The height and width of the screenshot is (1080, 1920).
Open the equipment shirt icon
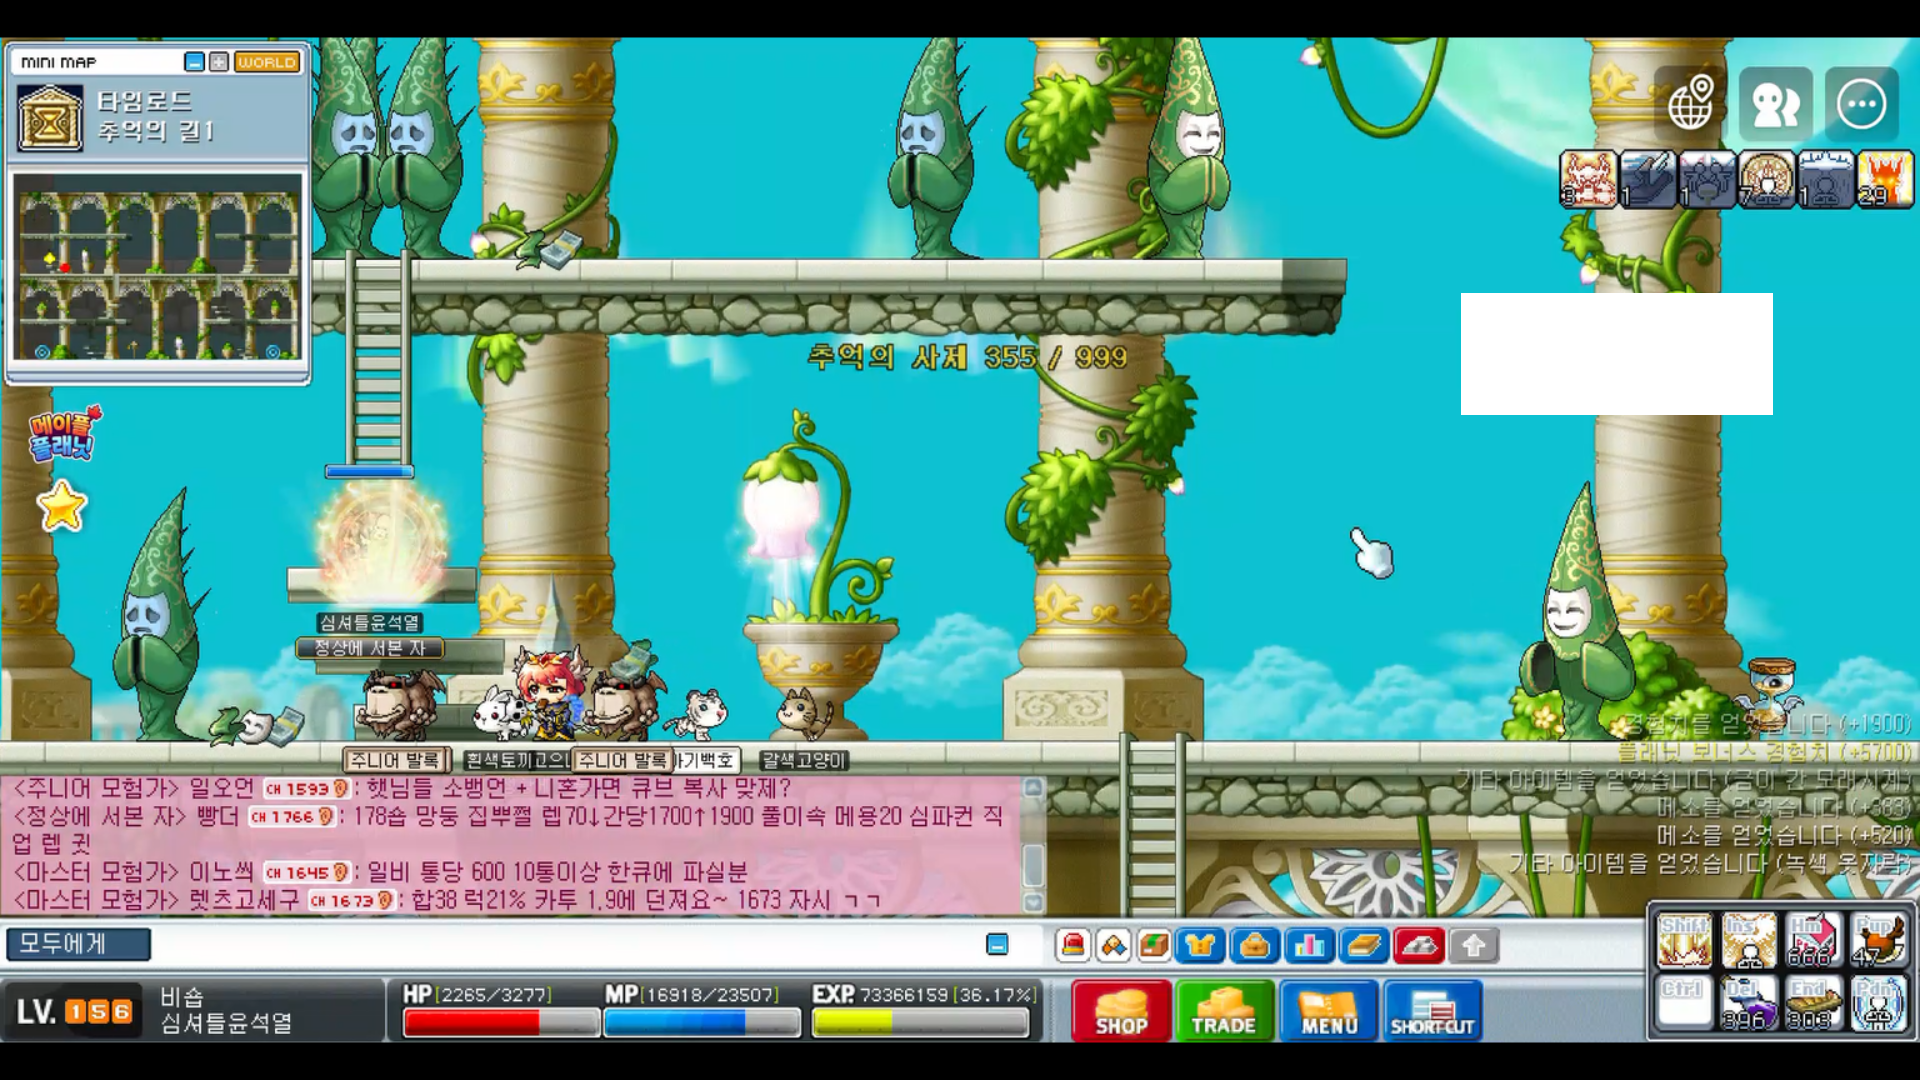pyautogui.click(x=1200, y=945)
